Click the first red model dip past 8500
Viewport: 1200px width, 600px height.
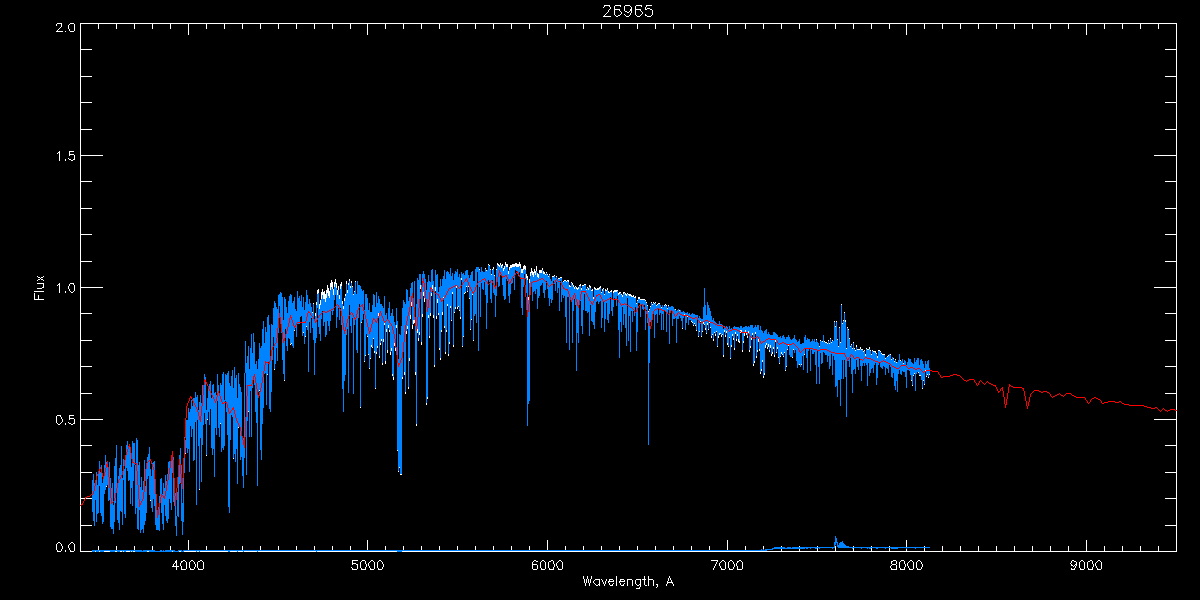click(1005, 403)
